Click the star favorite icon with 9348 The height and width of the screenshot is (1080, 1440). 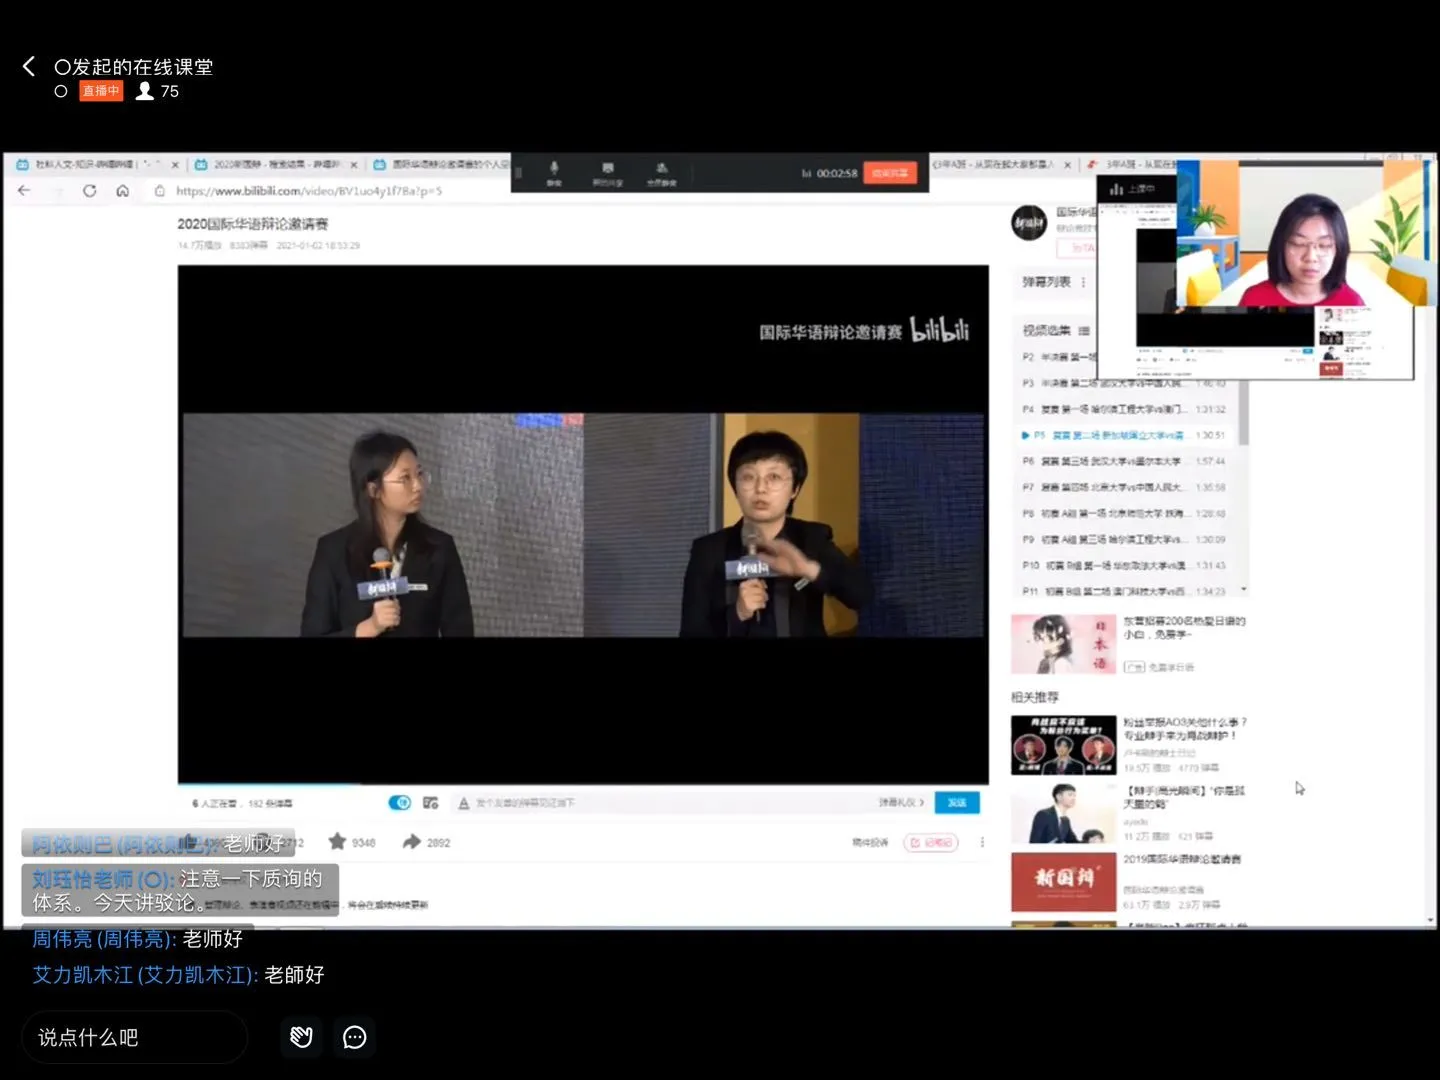(x=337, y=842)
